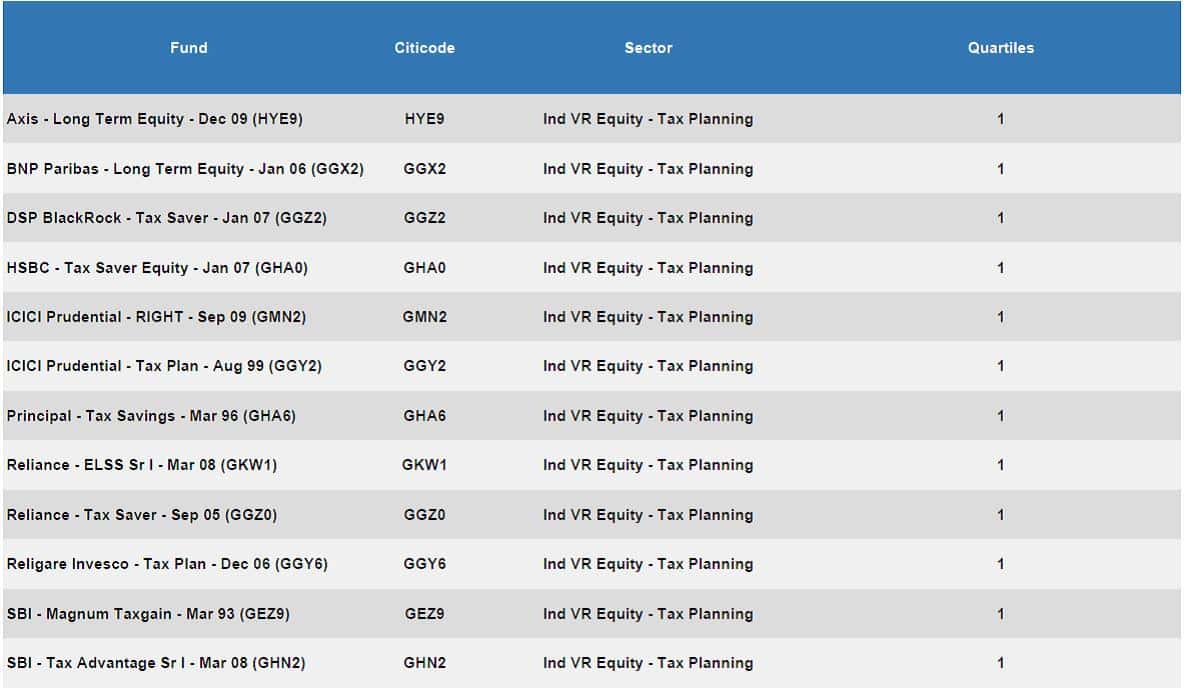Click the Sector column header
This screenshot has height=695, width=1188.
[x=648, y=48]
